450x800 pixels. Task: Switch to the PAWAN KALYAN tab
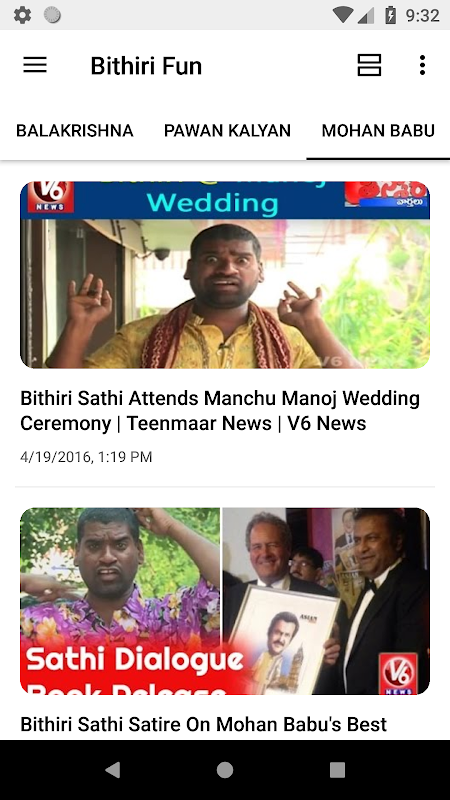[x=228, y=131]
